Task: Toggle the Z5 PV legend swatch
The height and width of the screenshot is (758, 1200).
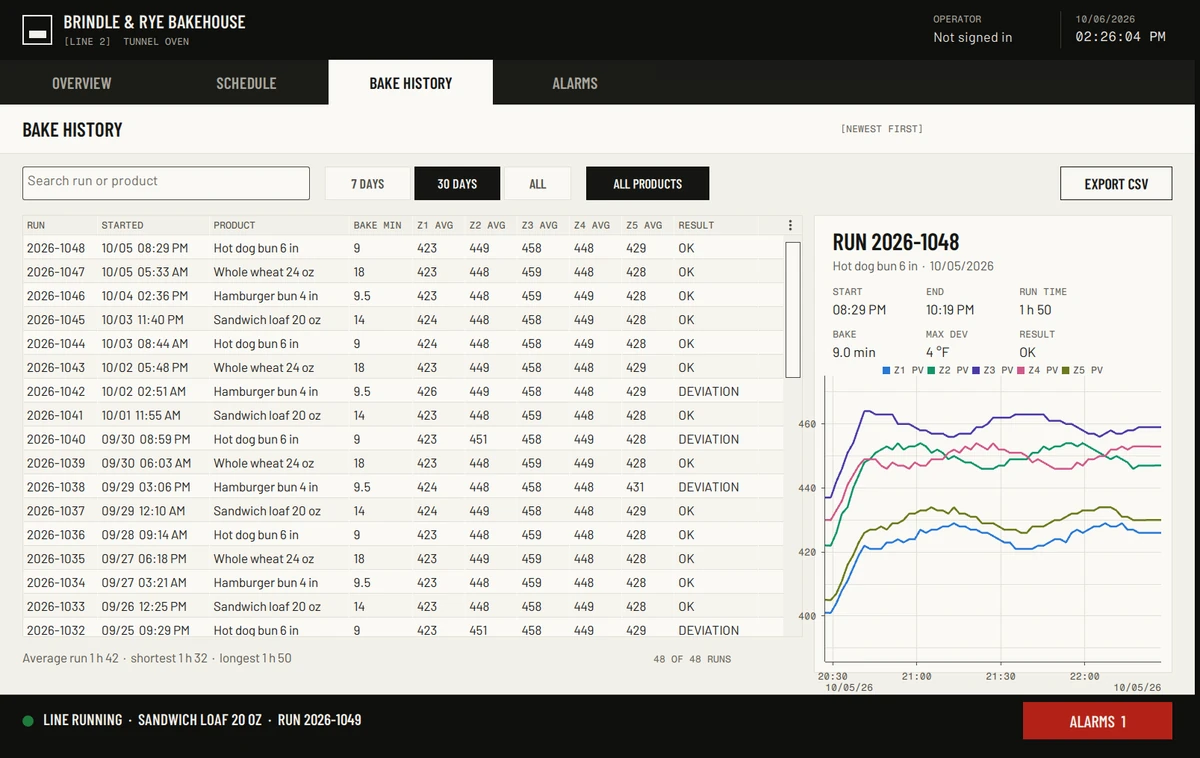Action: pos(1065,370)
